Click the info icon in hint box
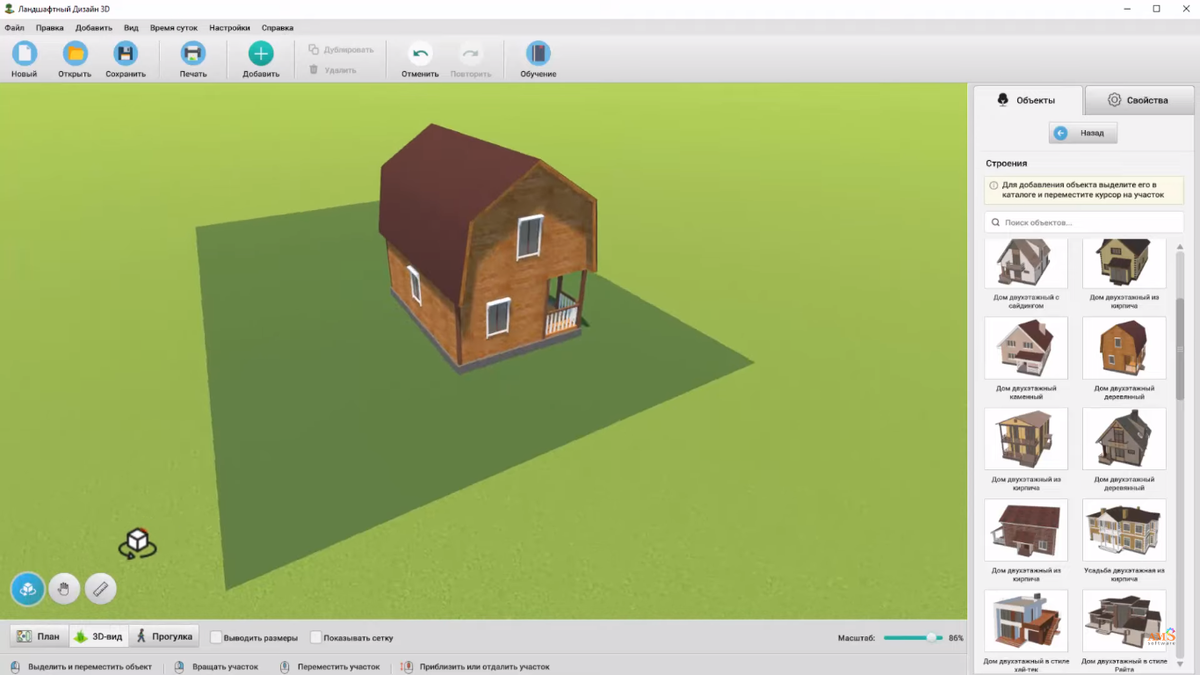1200x675 pixels. [993, 185]
